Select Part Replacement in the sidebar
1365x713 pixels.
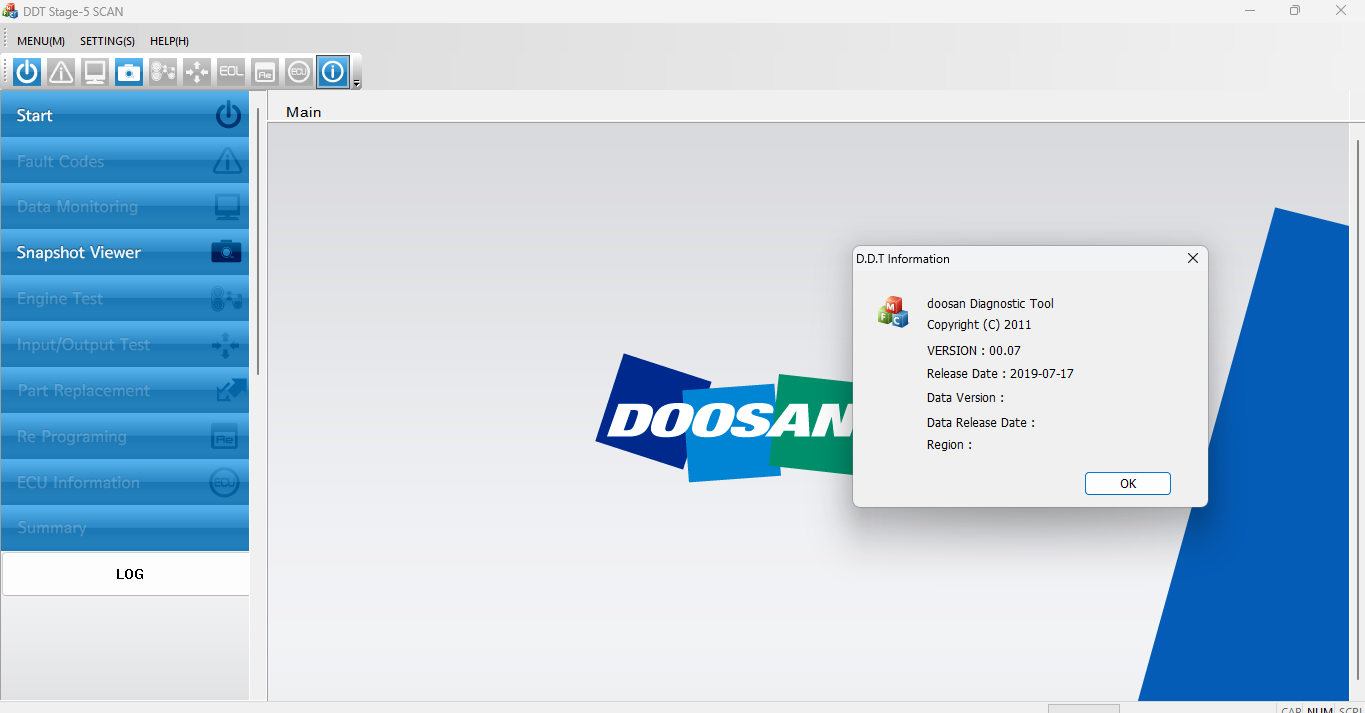point(125,391)
